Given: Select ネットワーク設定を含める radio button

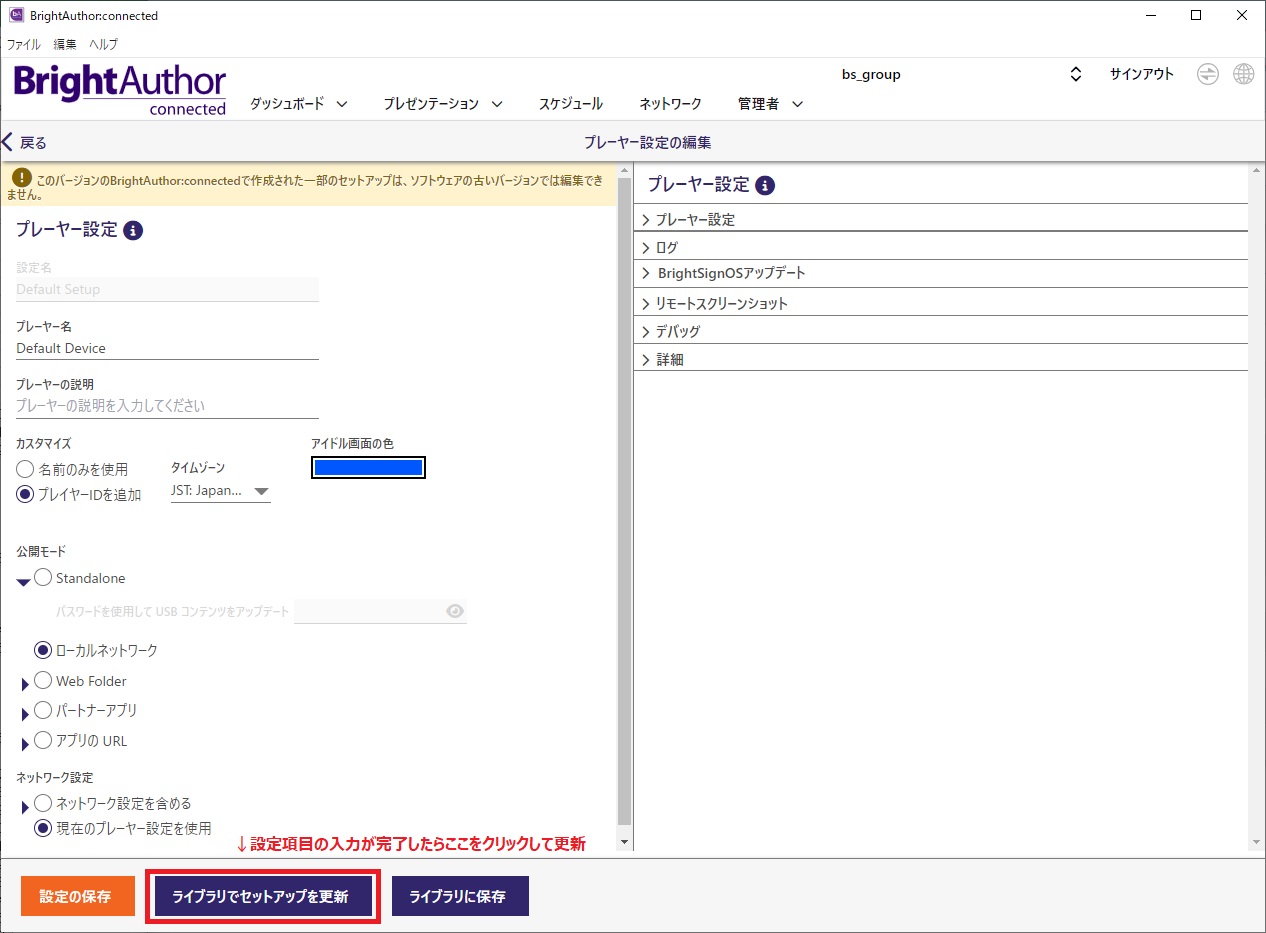Looking at the screenshot, I should coord(43,802).
